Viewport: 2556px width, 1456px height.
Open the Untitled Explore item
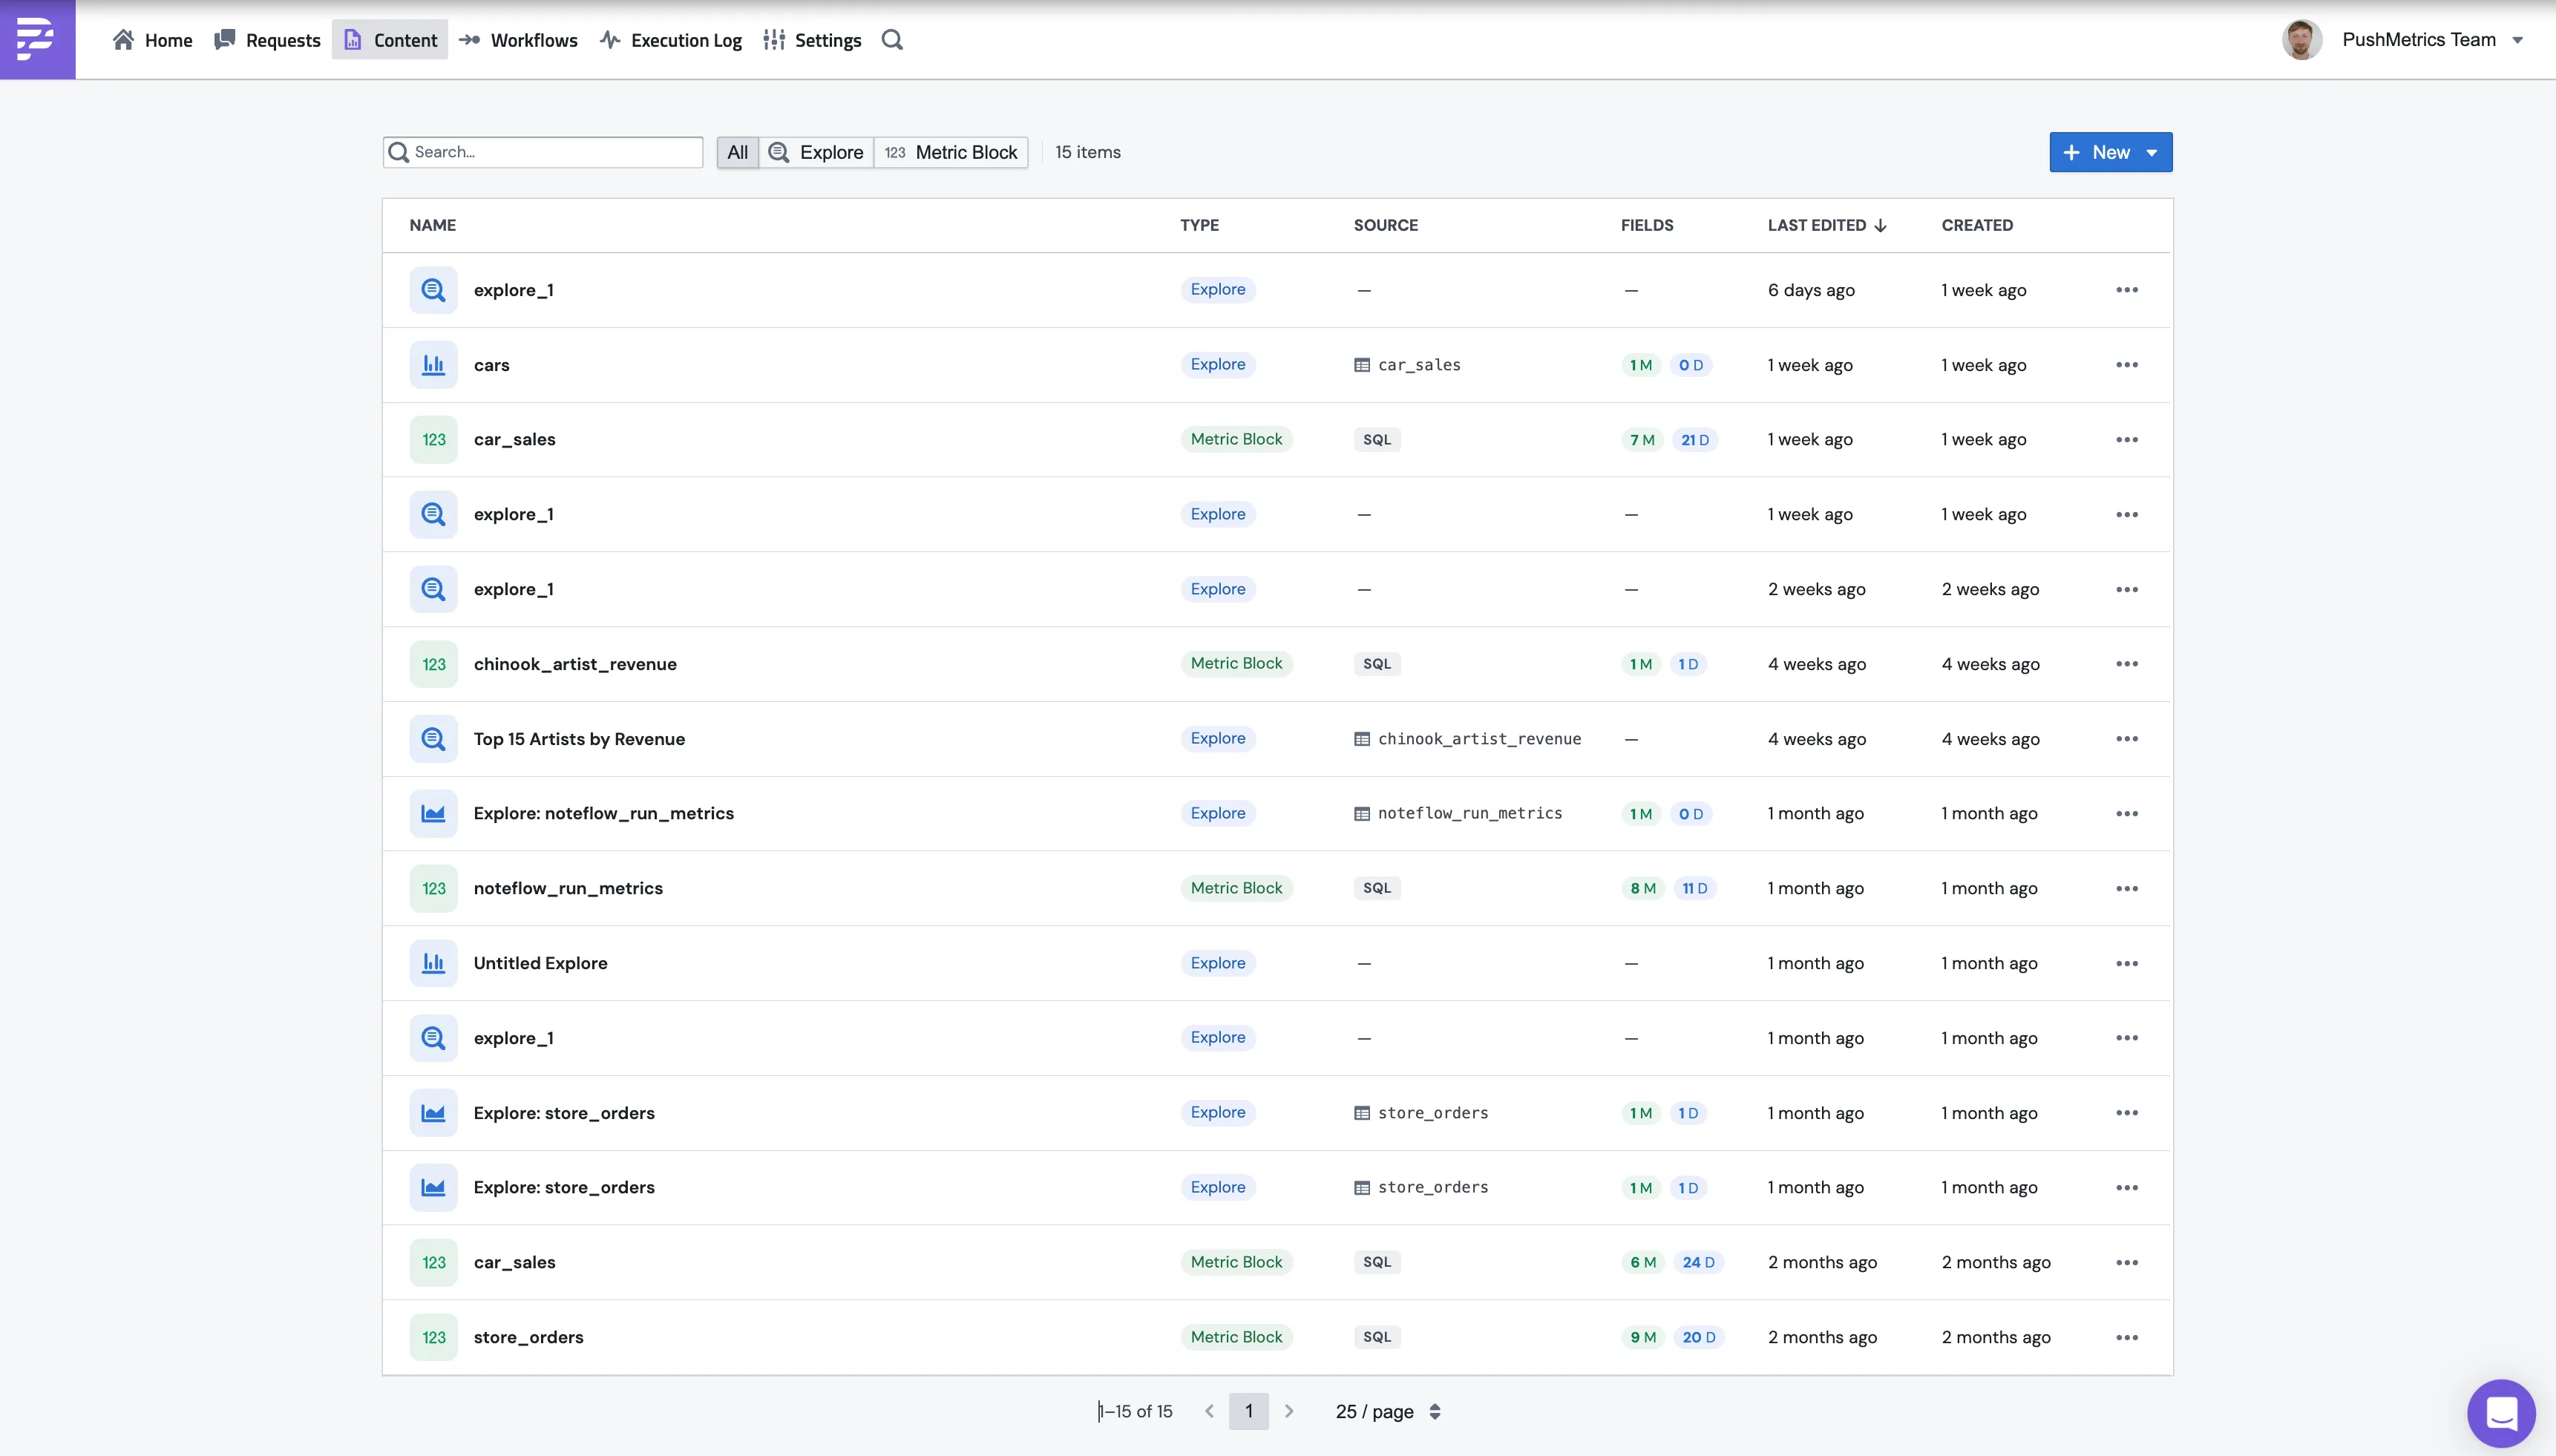pos(540,963)
